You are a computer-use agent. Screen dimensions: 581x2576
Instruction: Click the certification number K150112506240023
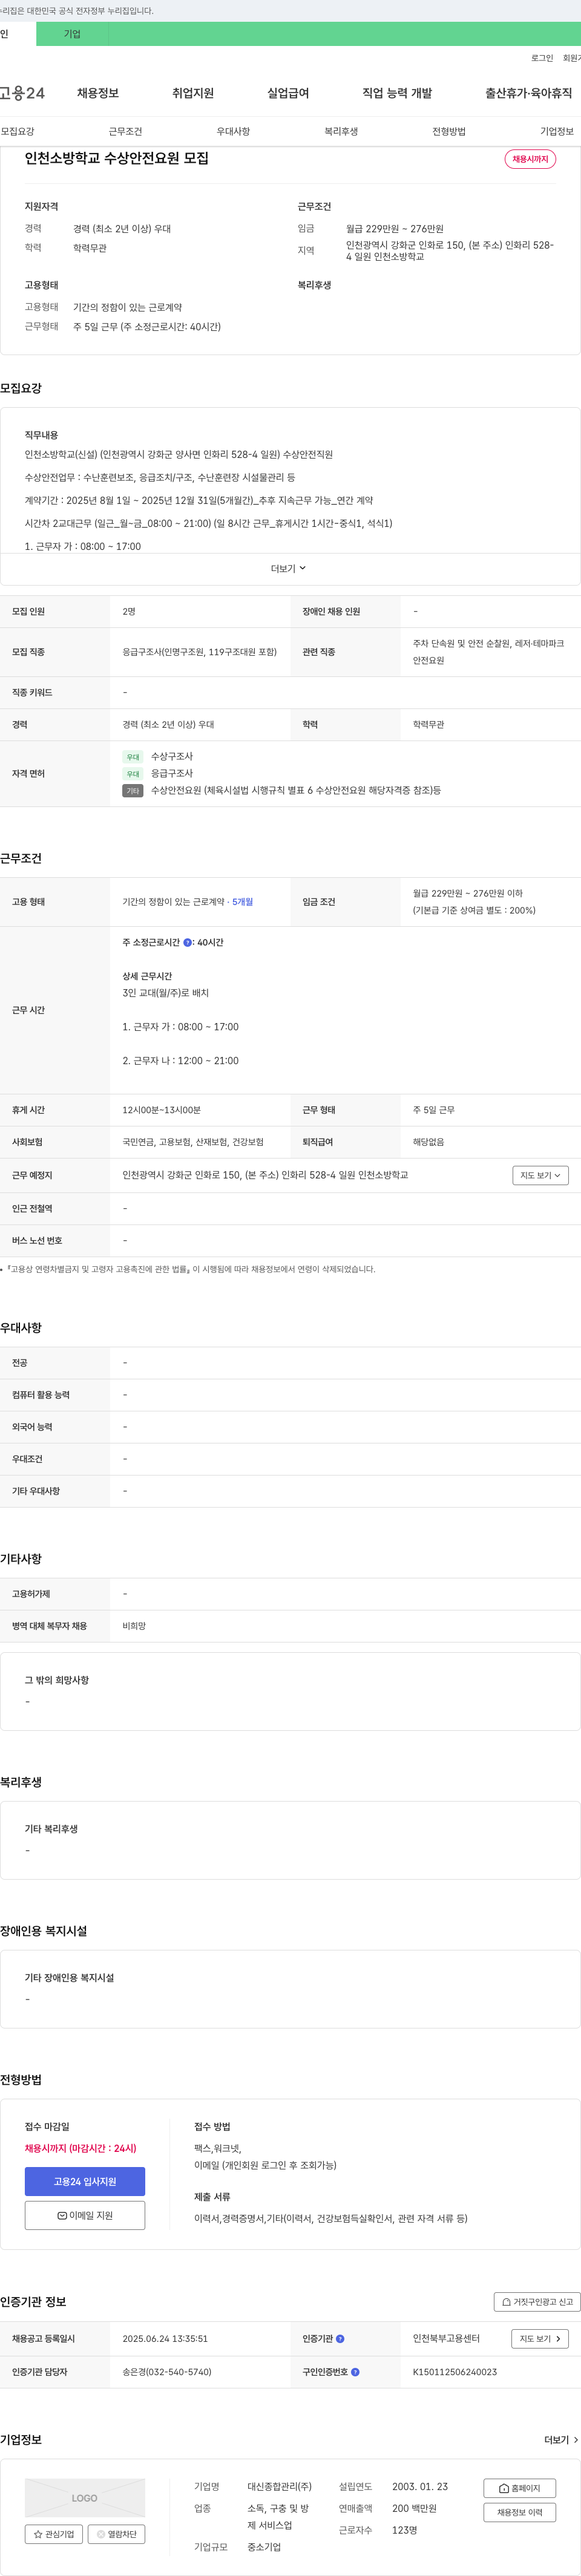click(455, 2372)
